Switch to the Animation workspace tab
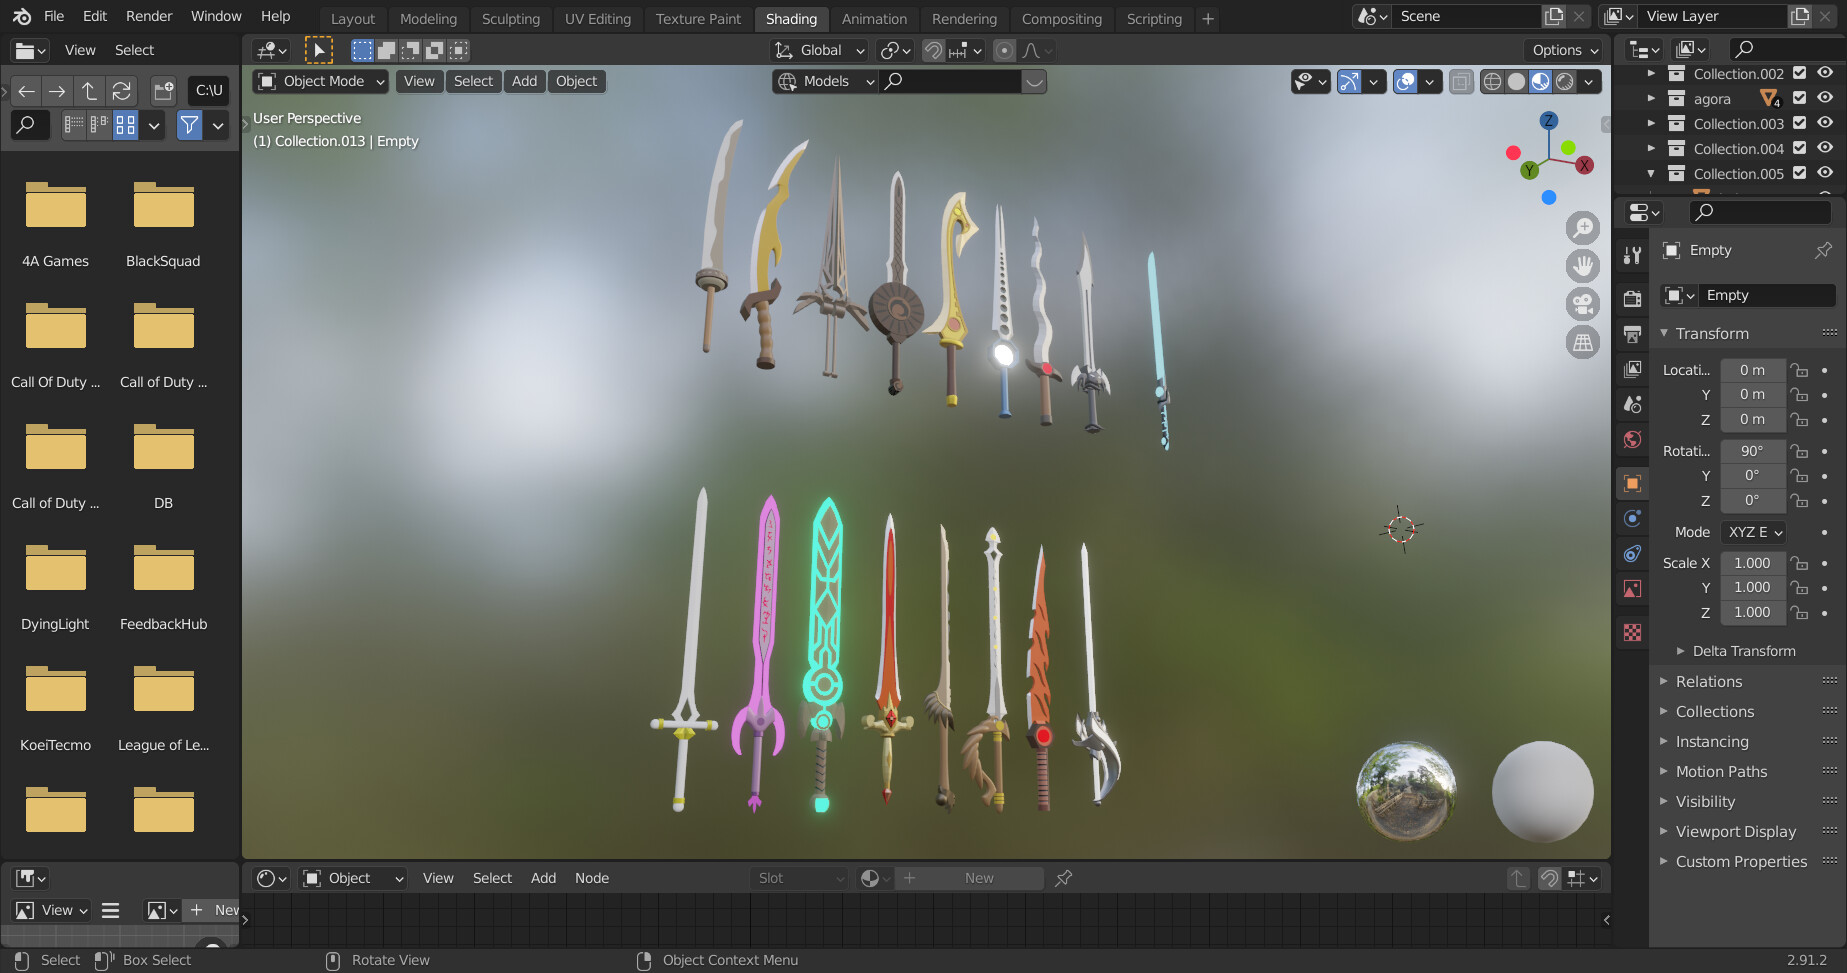 pos(874,17)
